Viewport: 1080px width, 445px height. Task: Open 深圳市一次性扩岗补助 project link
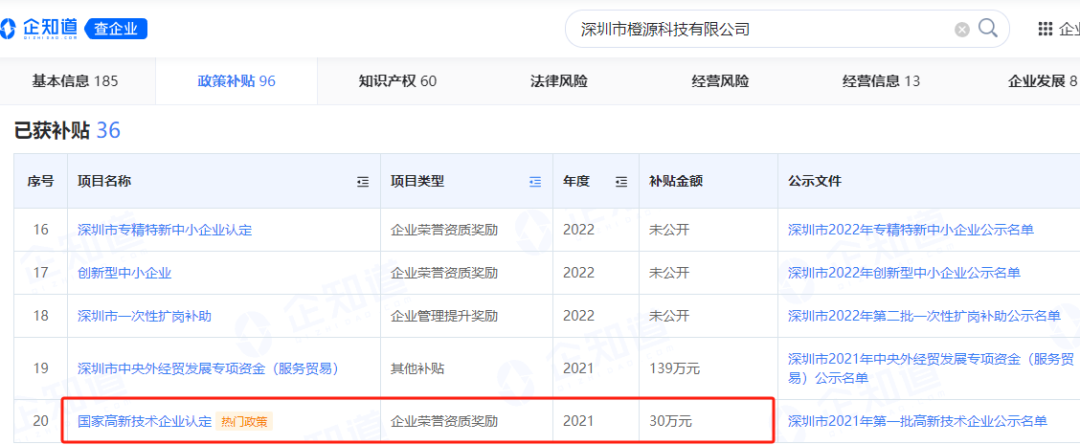(x=144, y=316)
